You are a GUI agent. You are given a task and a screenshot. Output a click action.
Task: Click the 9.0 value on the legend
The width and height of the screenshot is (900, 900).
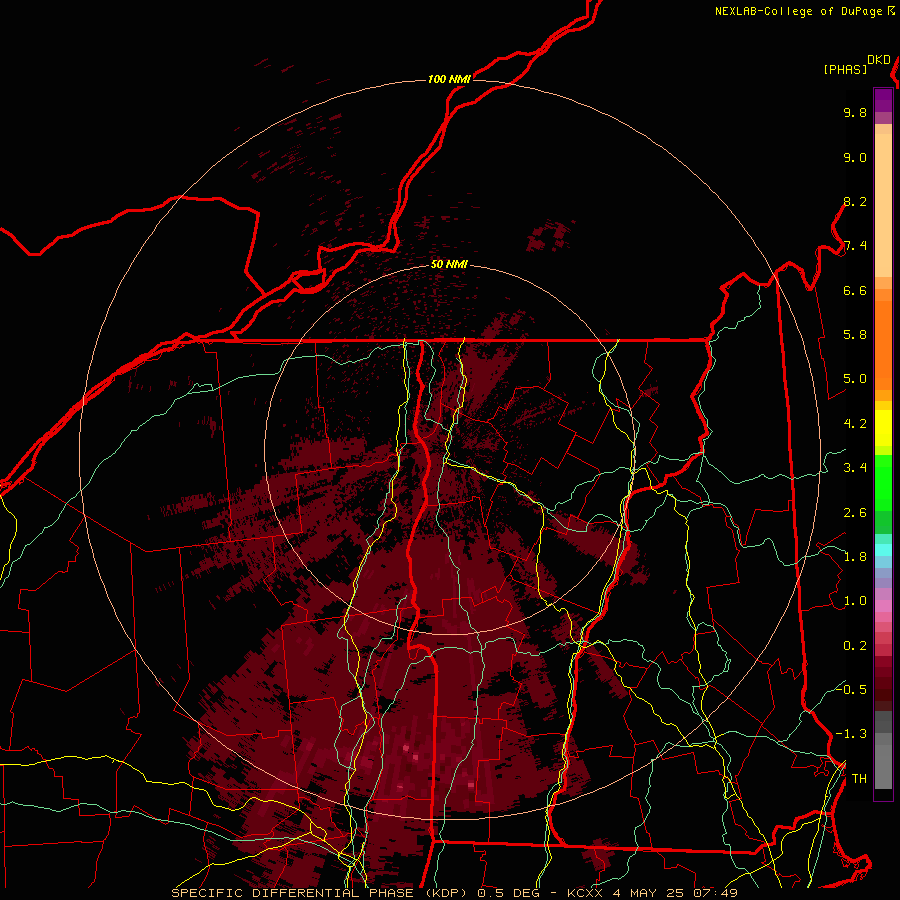[855, 157]
